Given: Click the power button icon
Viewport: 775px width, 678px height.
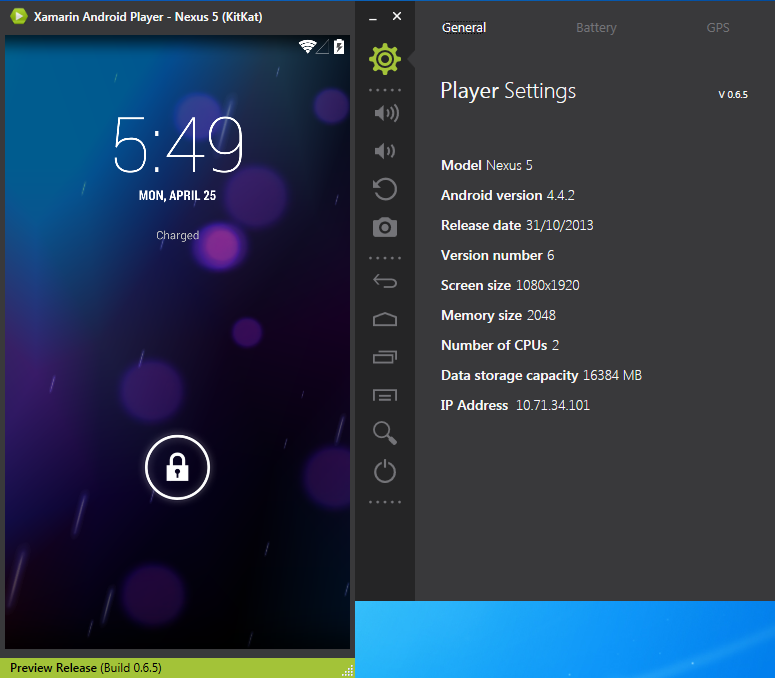Looking at the screenshot, I should (x=385, y=471).
